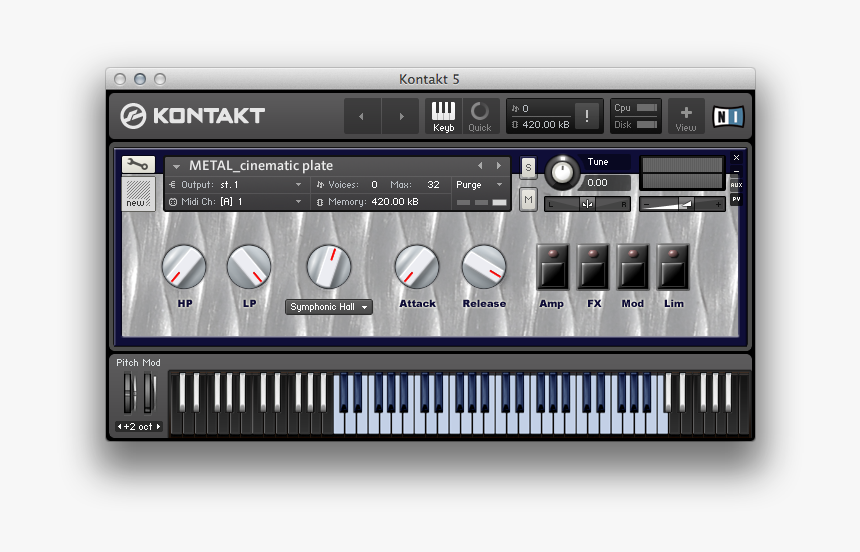860x552 pixels.
Task: Click the LP filter knob
Action: point(249,267)
